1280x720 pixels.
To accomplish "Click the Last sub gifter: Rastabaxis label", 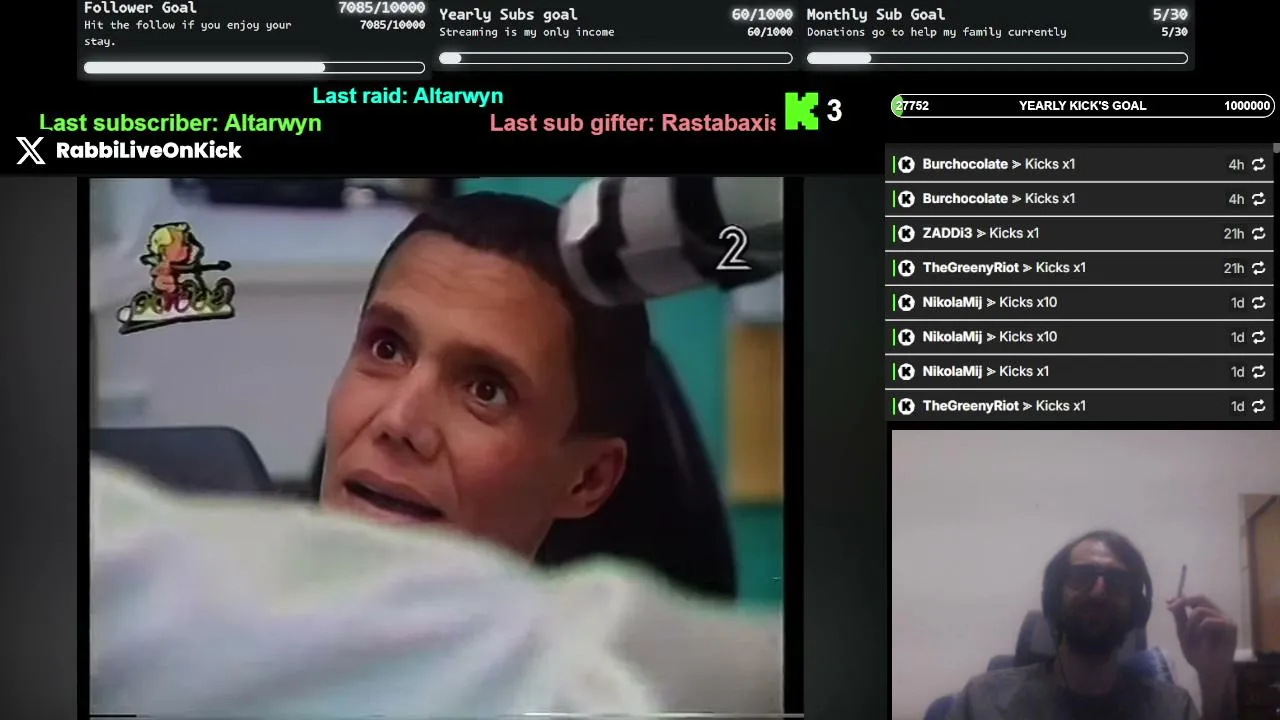I will [x=633, y=123].
